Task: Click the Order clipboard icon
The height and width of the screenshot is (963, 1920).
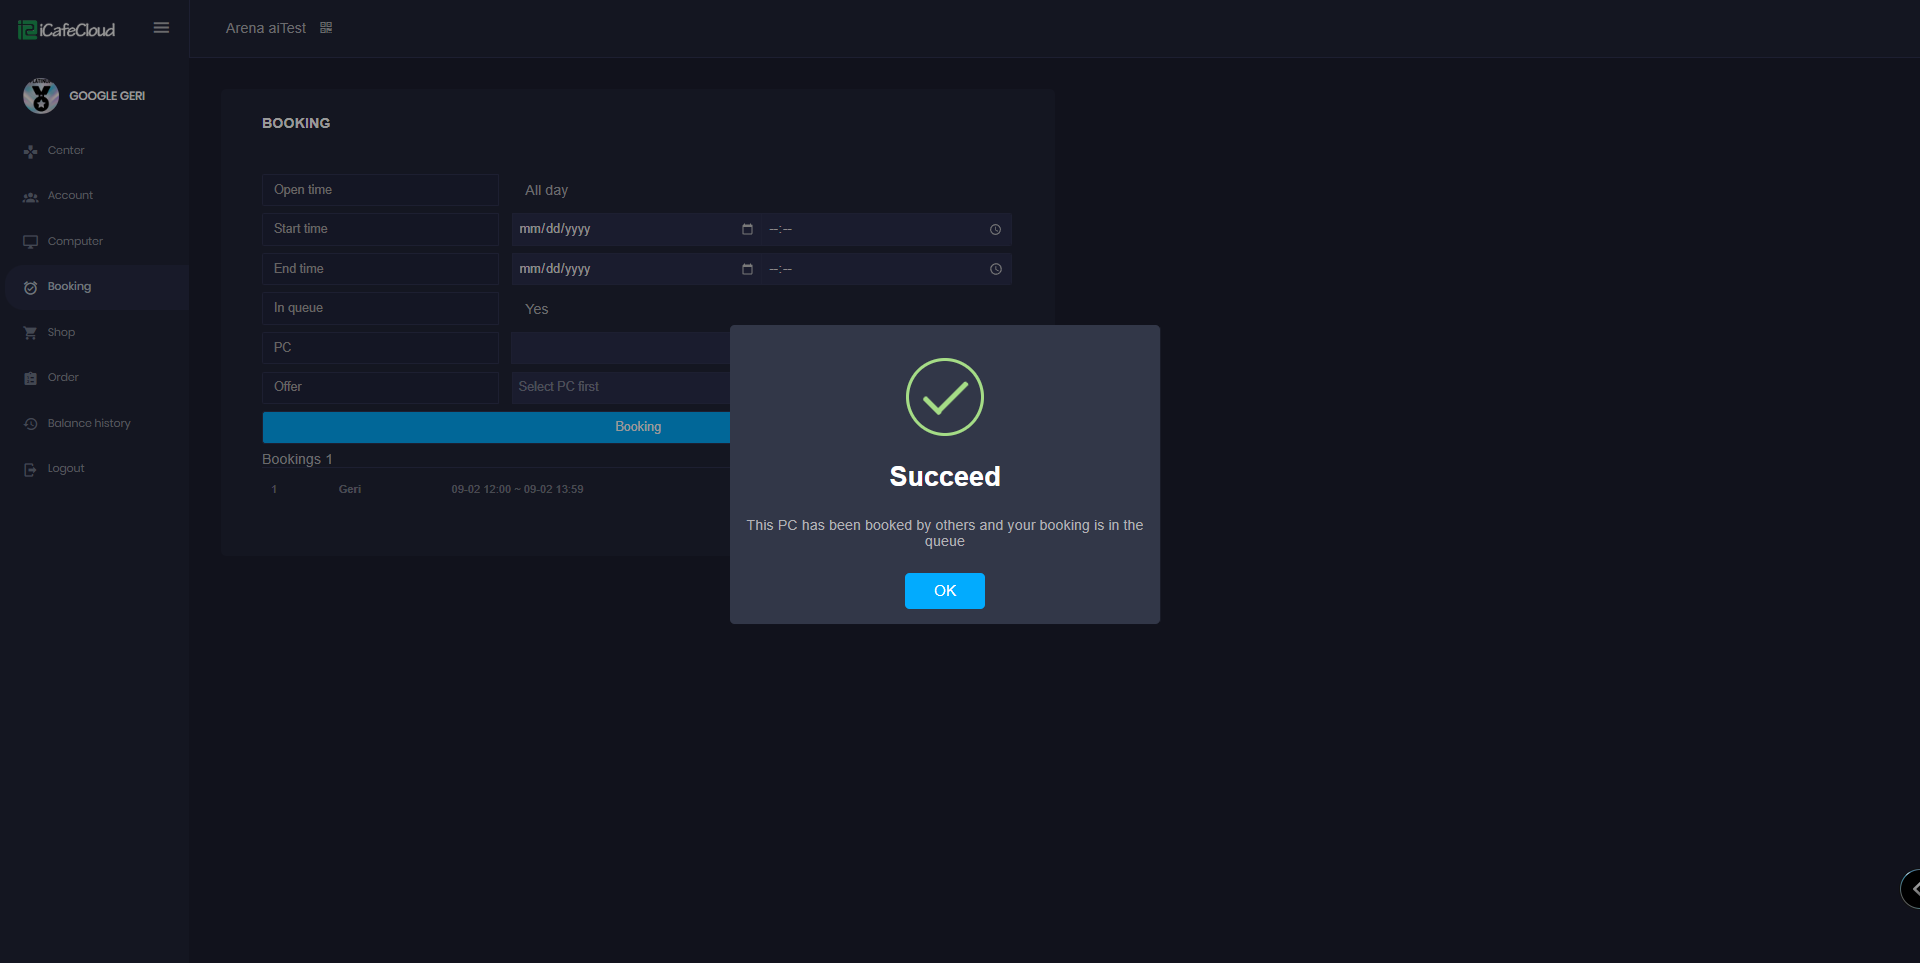Action: [31, 378]
